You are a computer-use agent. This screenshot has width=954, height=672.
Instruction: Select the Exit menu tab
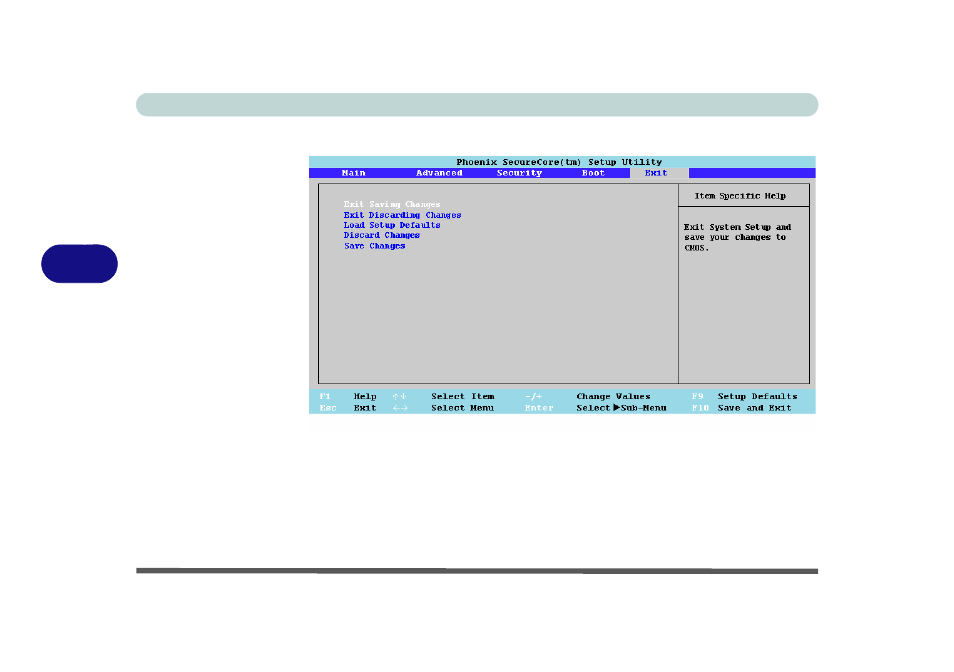pos(656,173)
